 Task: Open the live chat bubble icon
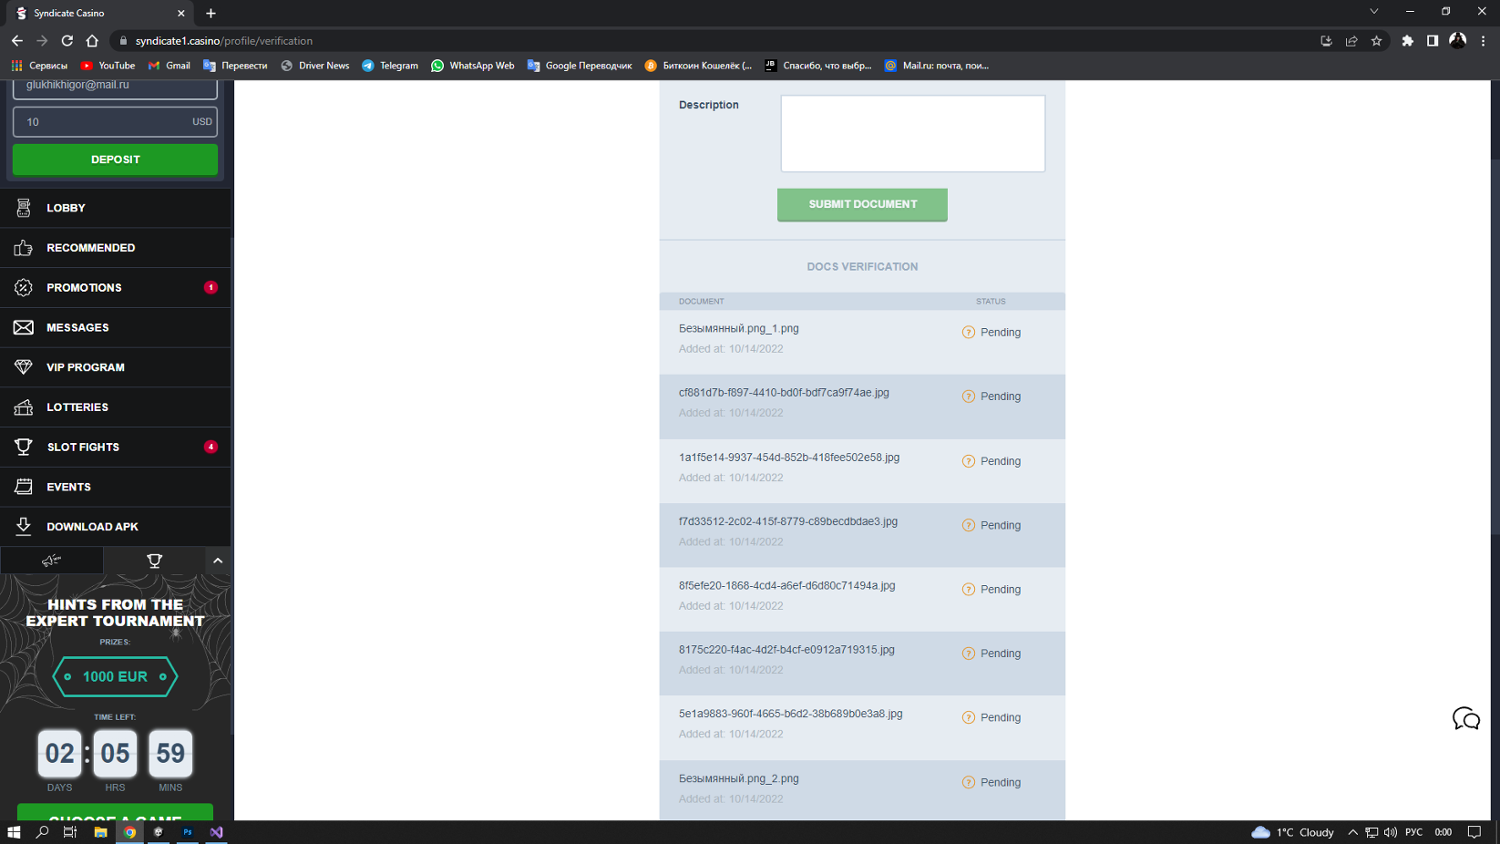coord(1466,719)
